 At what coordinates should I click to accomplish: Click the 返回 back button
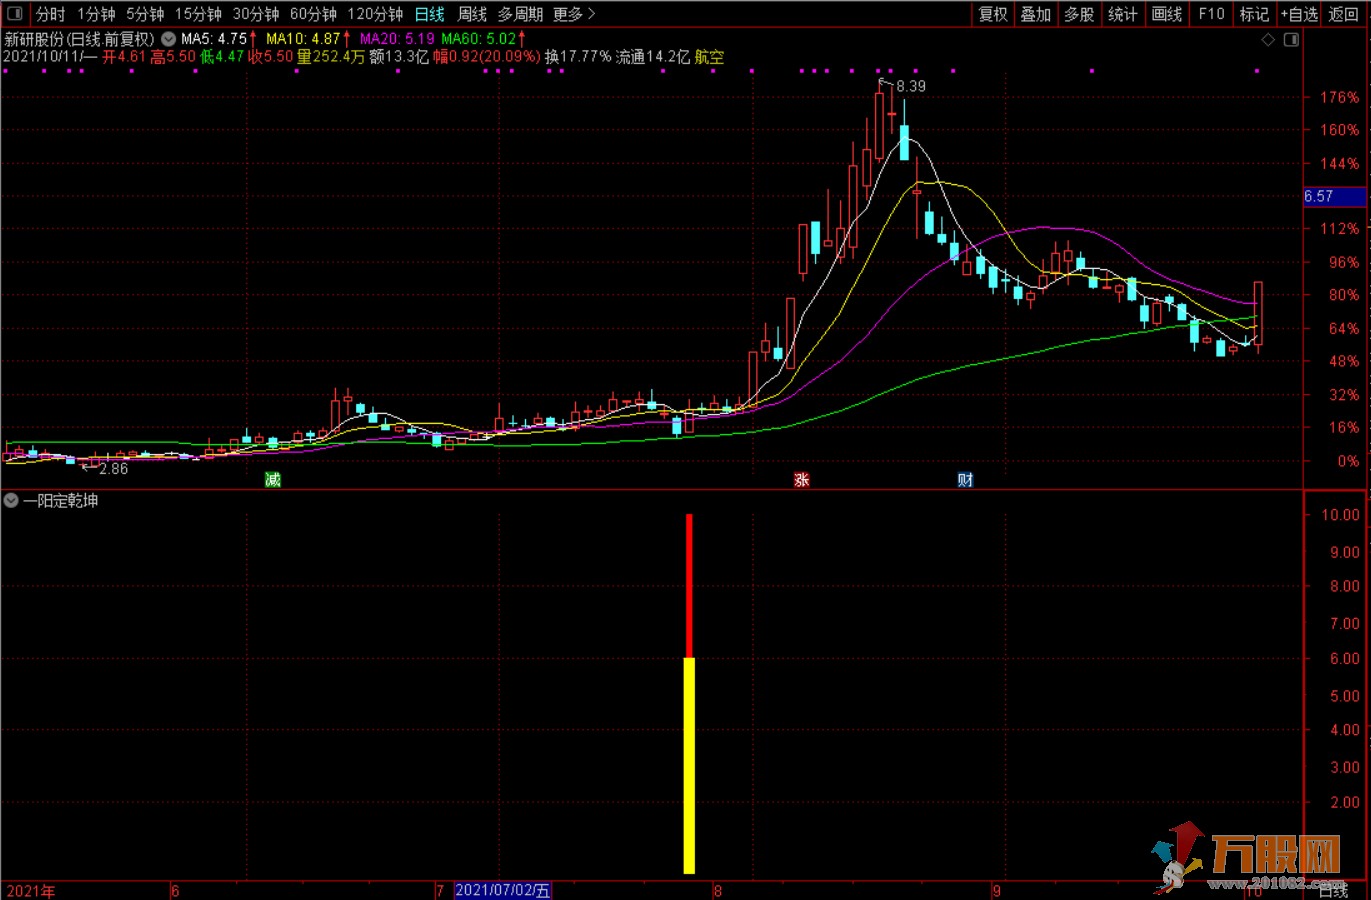point(1344,14)
